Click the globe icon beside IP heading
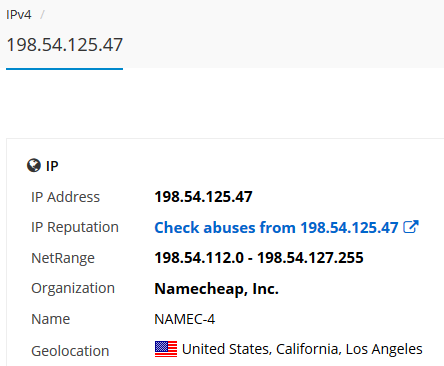This screenshot has height=366, width=444. coord(34,165)
